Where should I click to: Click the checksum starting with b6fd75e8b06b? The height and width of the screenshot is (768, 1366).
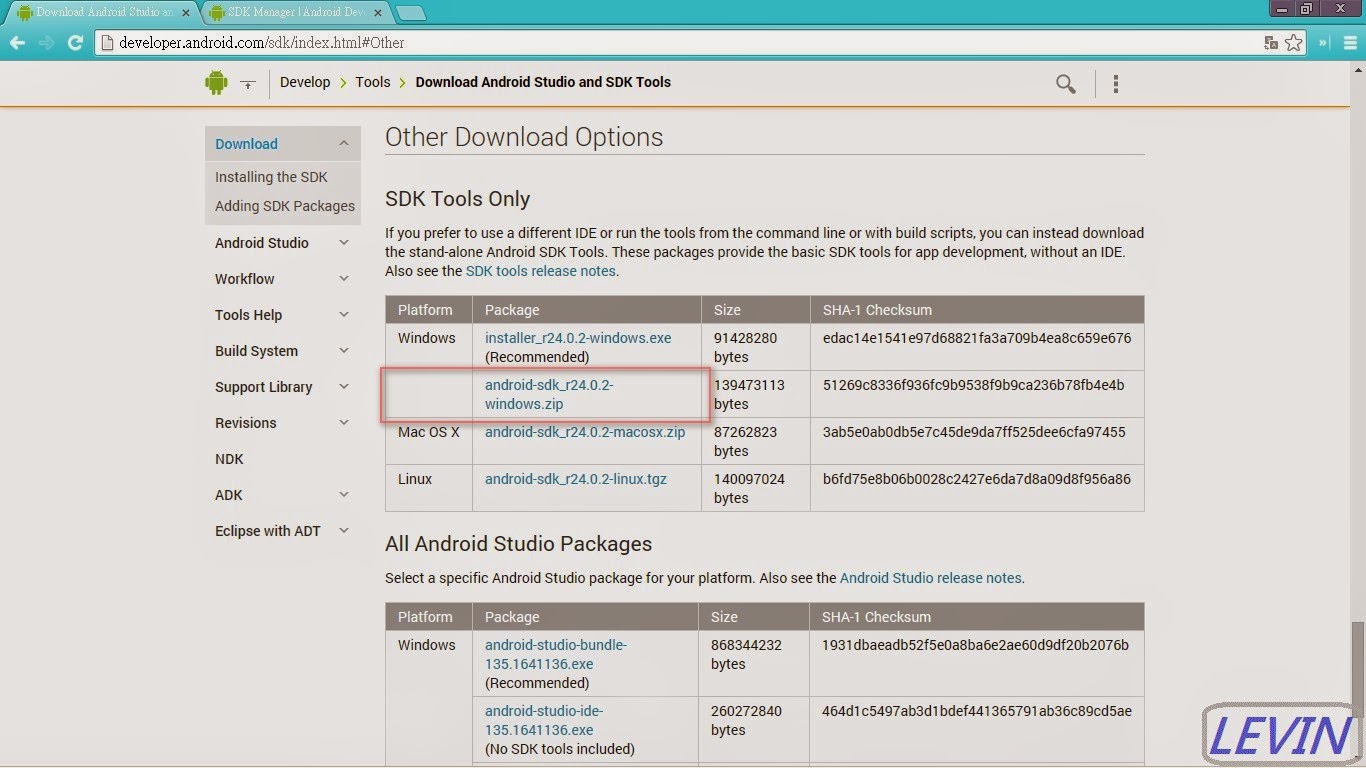(x=977, y=479)
